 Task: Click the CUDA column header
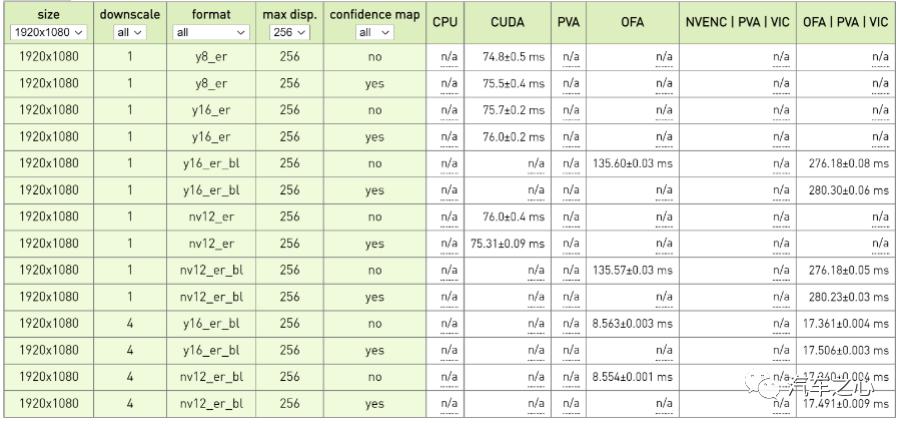(507, 22)
